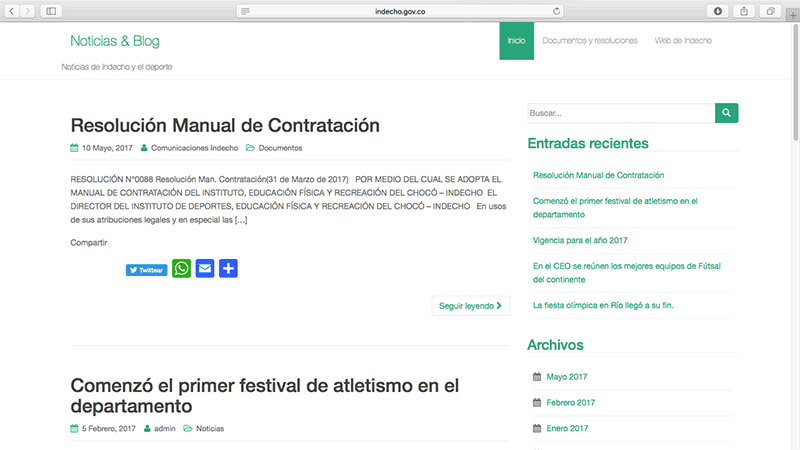Click the calendar icon beside Mayo 2017
Viewport: 800px width, 450px height.
tap(537, 377)
